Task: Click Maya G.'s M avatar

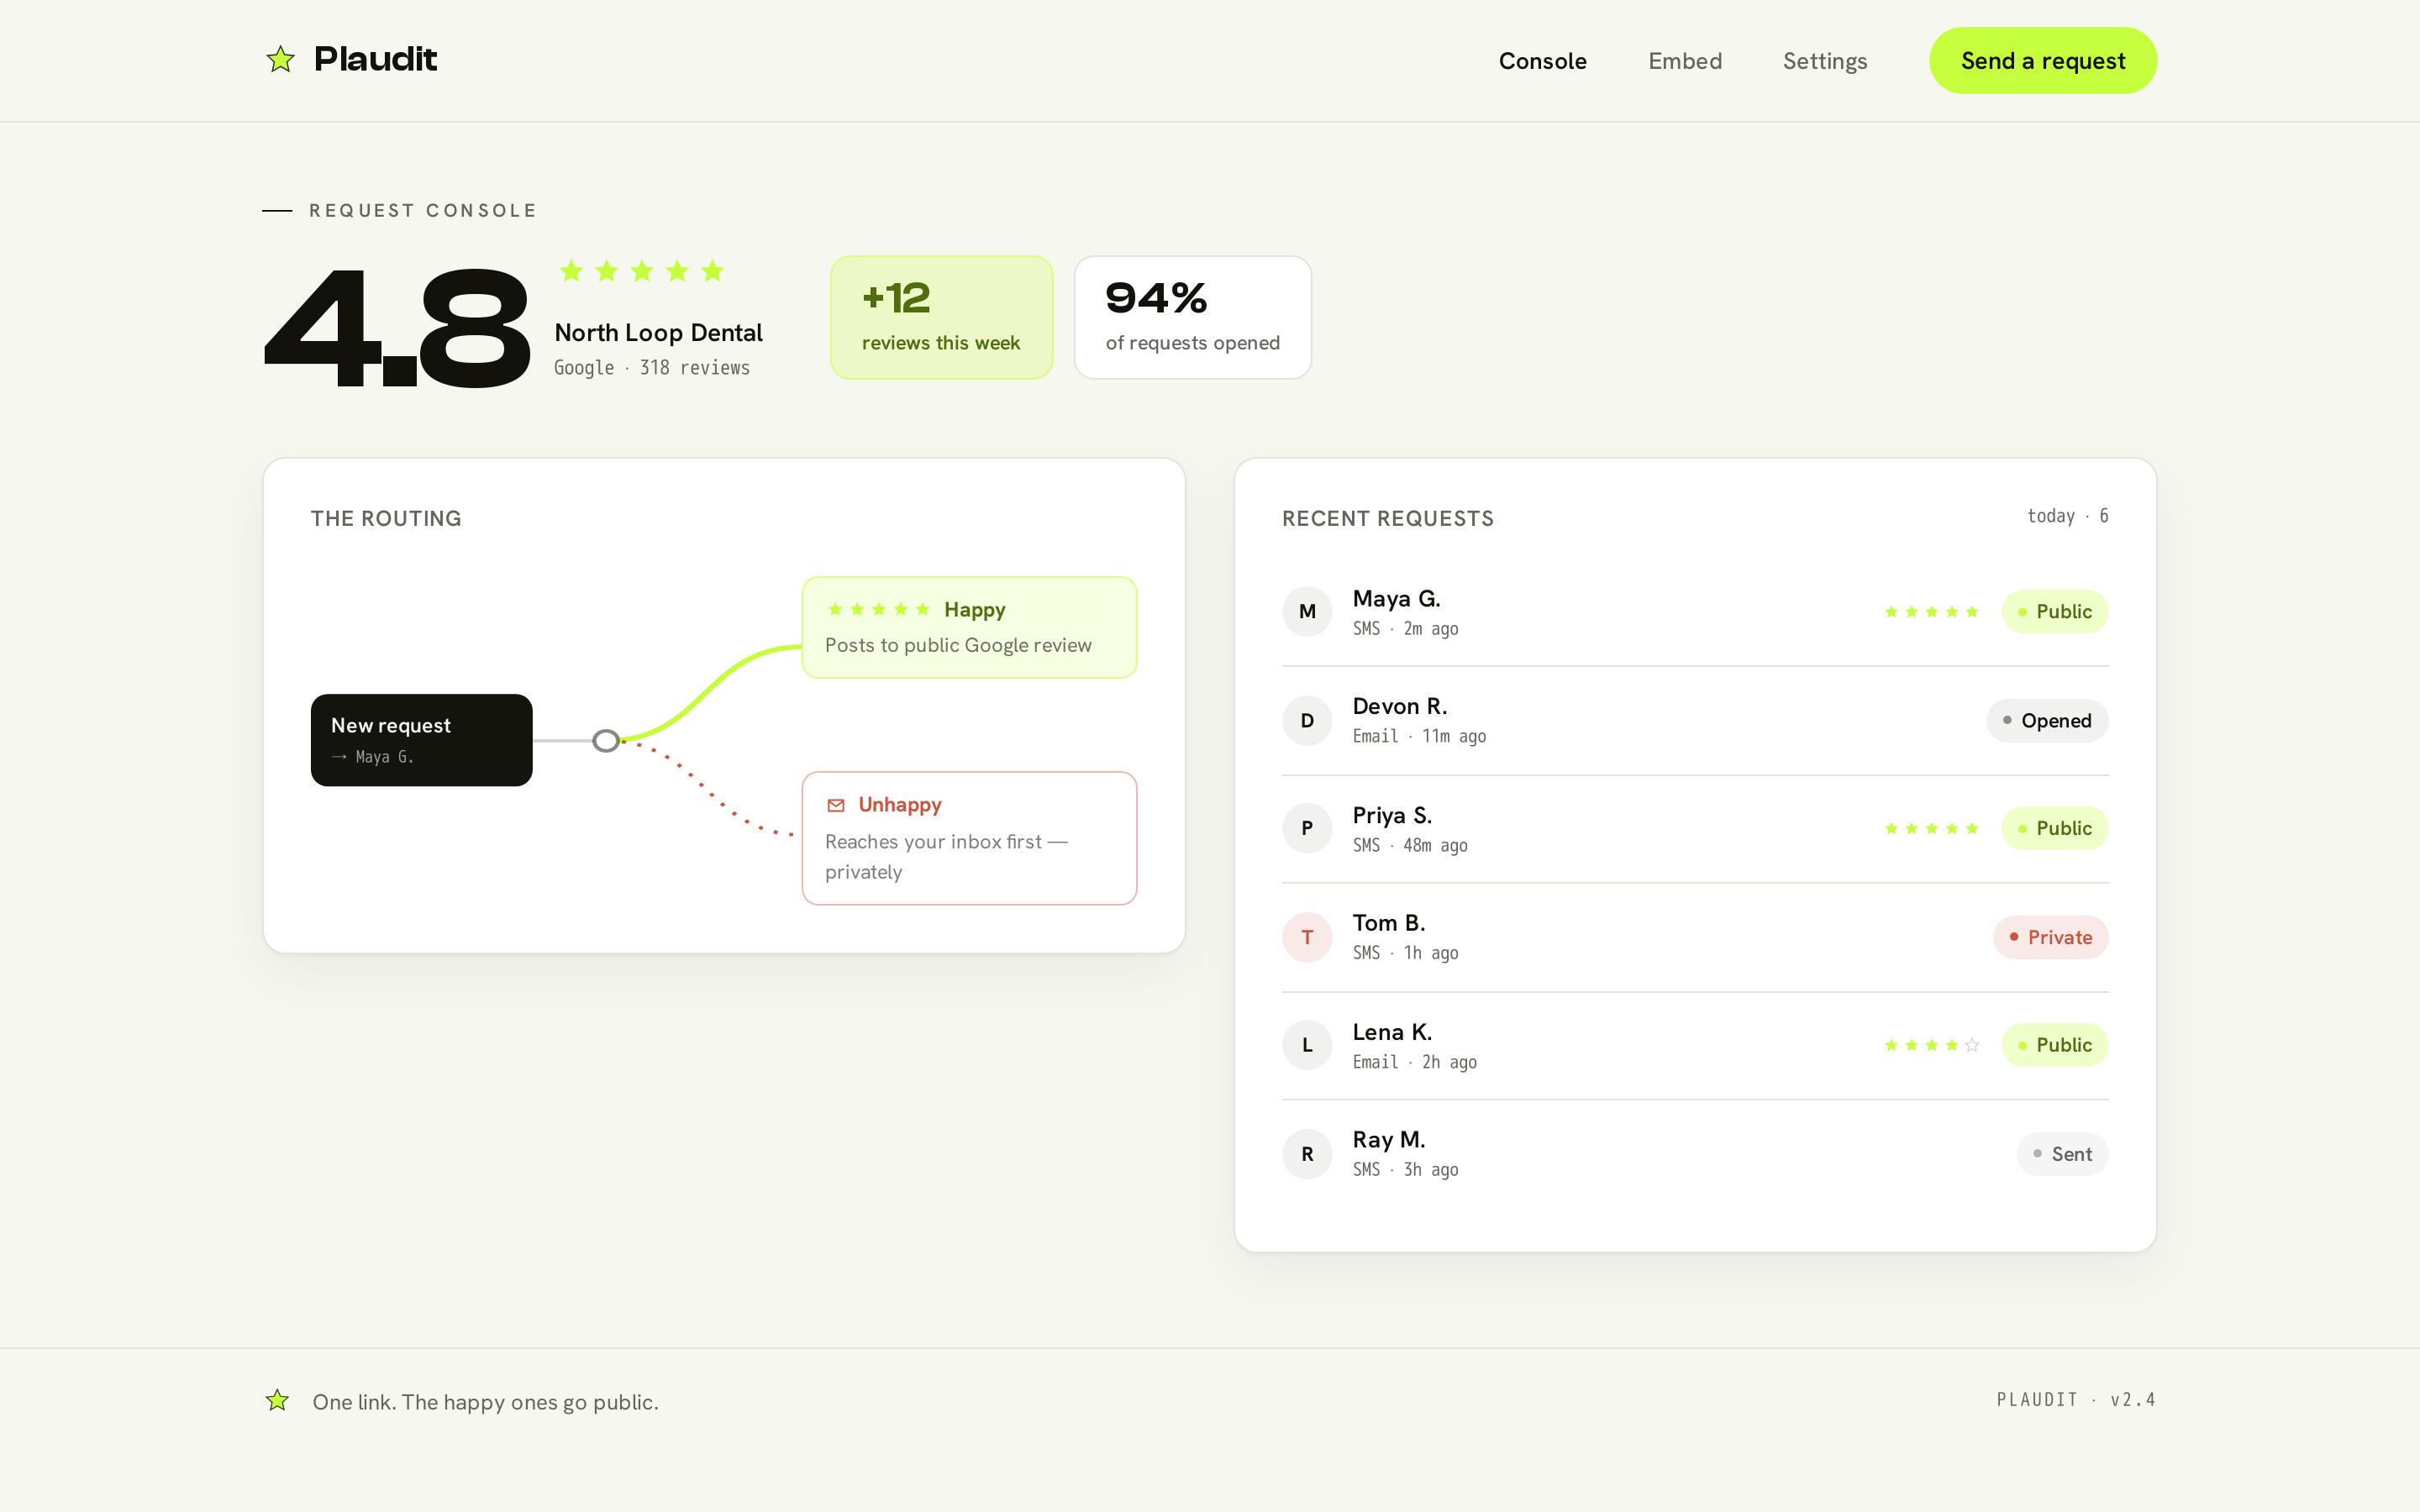Action: 1307,611
